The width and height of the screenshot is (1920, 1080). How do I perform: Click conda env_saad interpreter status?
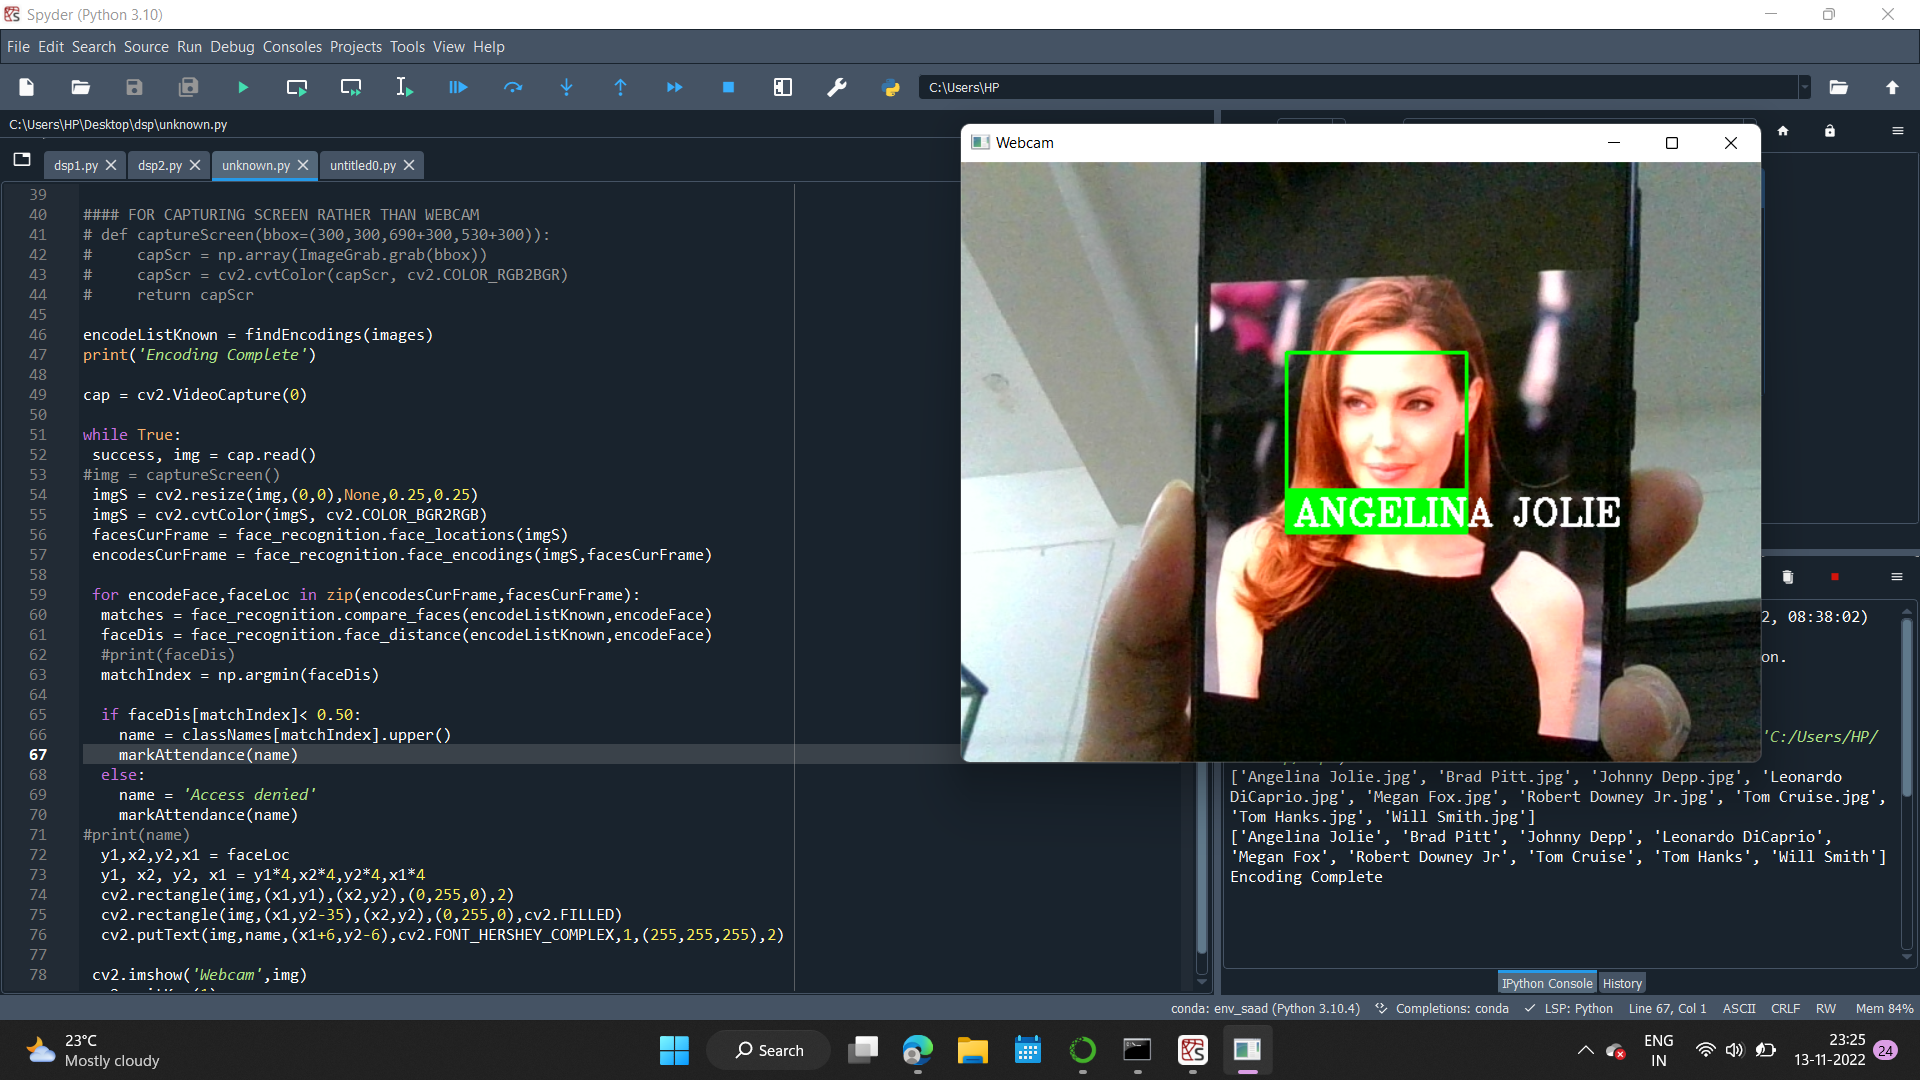click(1265, 1008)
